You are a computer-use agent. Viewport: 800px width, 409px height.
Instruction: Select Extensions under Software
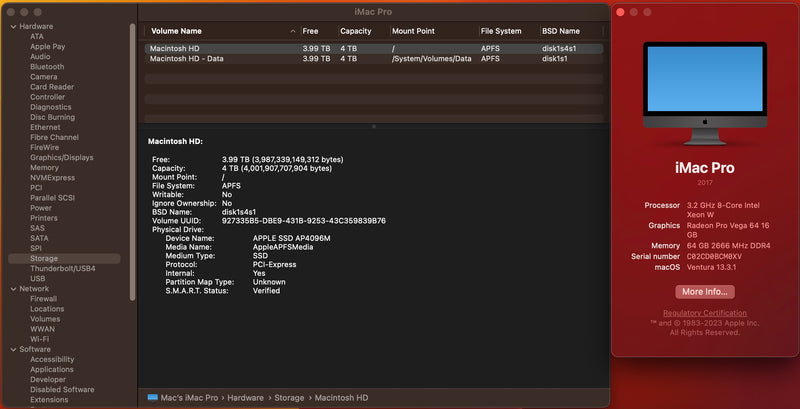tap(49, 400)
